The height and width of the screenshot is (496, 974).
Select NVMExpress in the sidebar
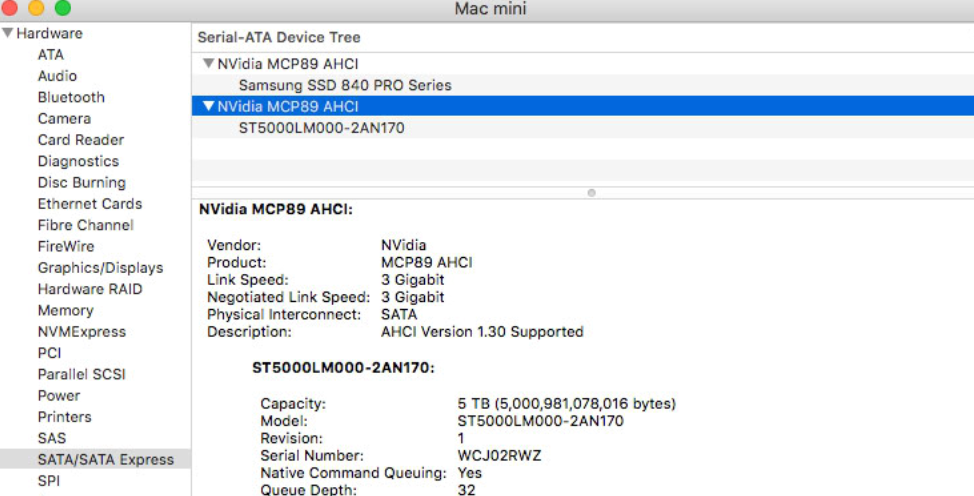(x=81, y=331)
